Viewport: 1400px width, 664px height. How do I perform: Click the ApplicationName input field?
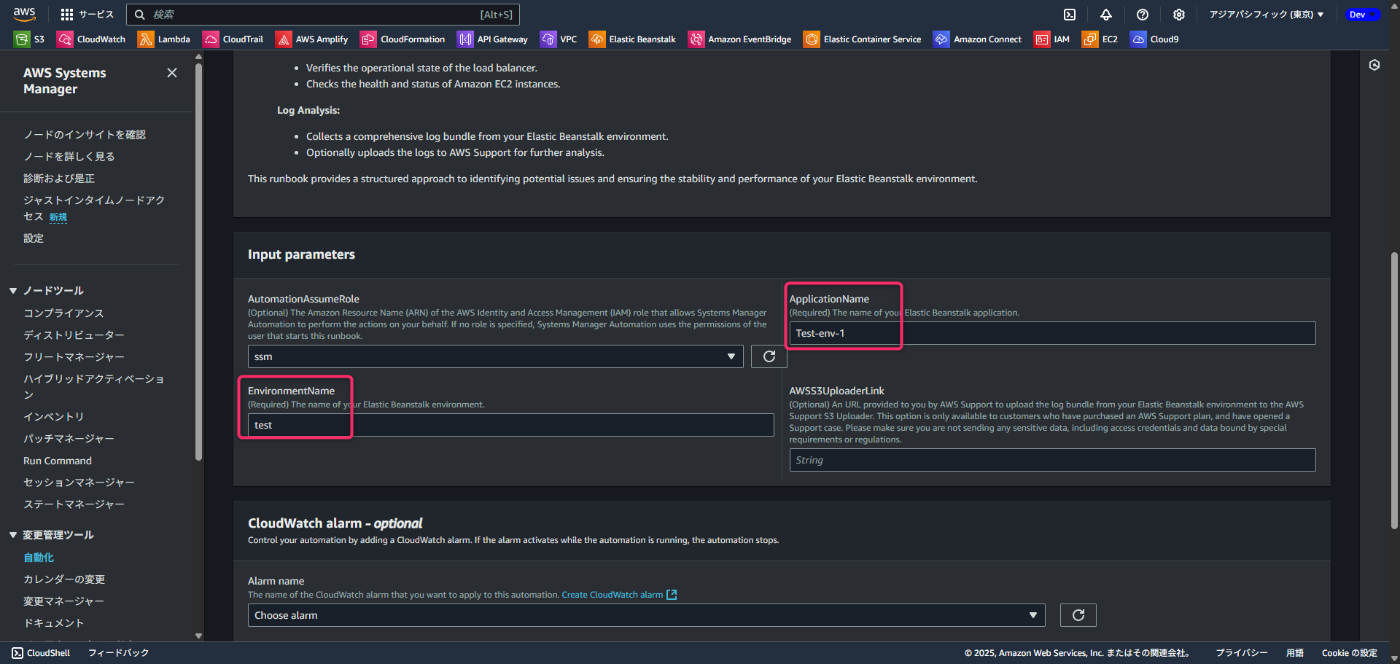coord(1052,333)
